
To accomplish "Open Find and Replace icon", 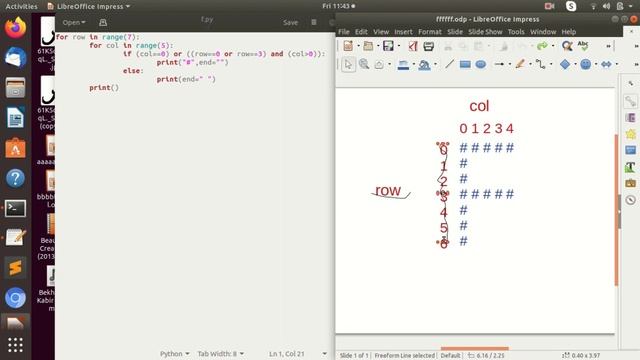I will point(567,46).
